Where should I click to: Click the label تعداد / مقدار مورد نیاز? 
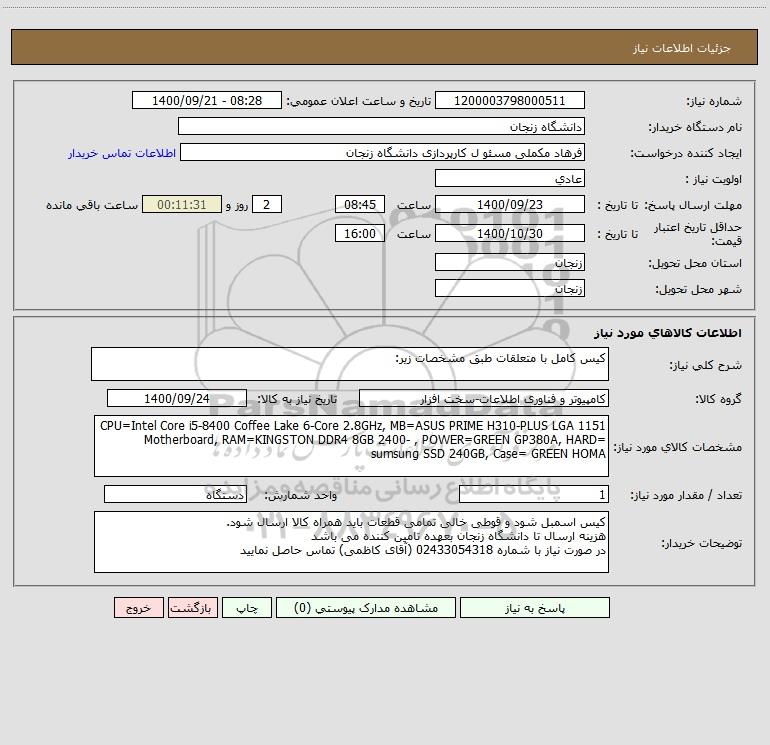(686, 495)
